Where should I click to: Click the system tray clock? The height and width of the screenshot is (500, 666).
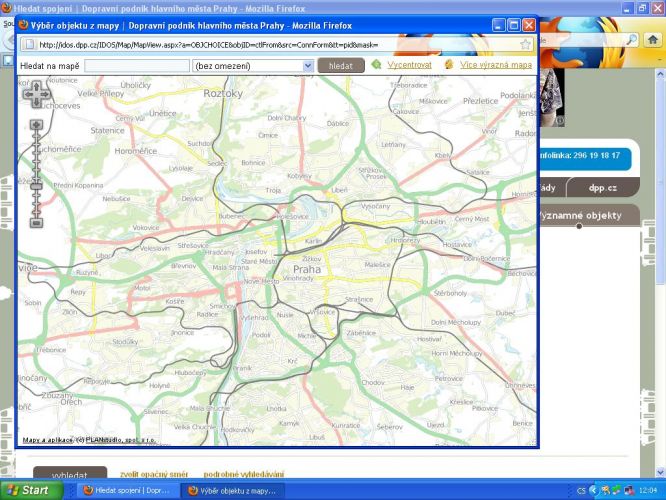click(x=648, y=491)
